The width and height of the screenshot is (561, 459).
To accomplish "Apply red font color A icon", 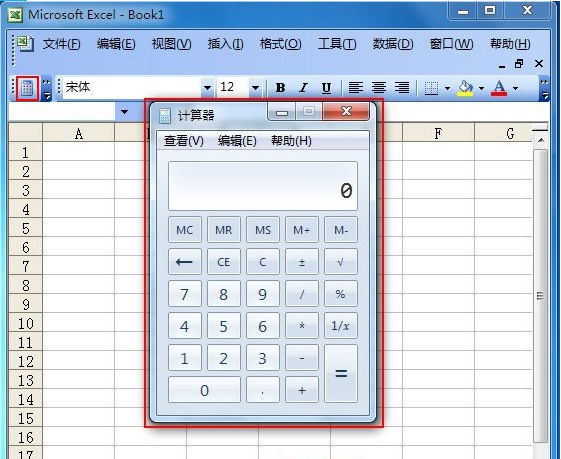I will pos(499,88).
